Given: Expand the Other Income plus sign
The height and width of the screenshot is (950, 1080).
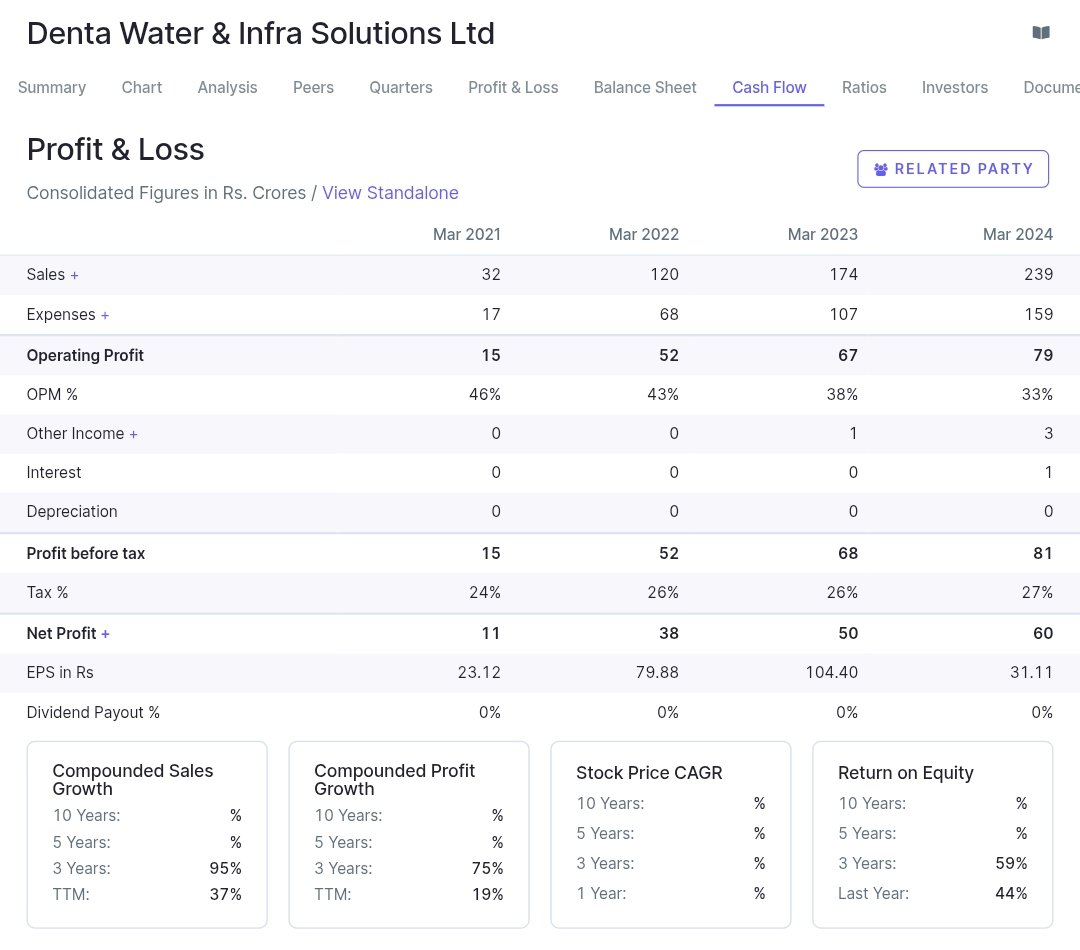Looking at the screenshot, I should point(134,434).
